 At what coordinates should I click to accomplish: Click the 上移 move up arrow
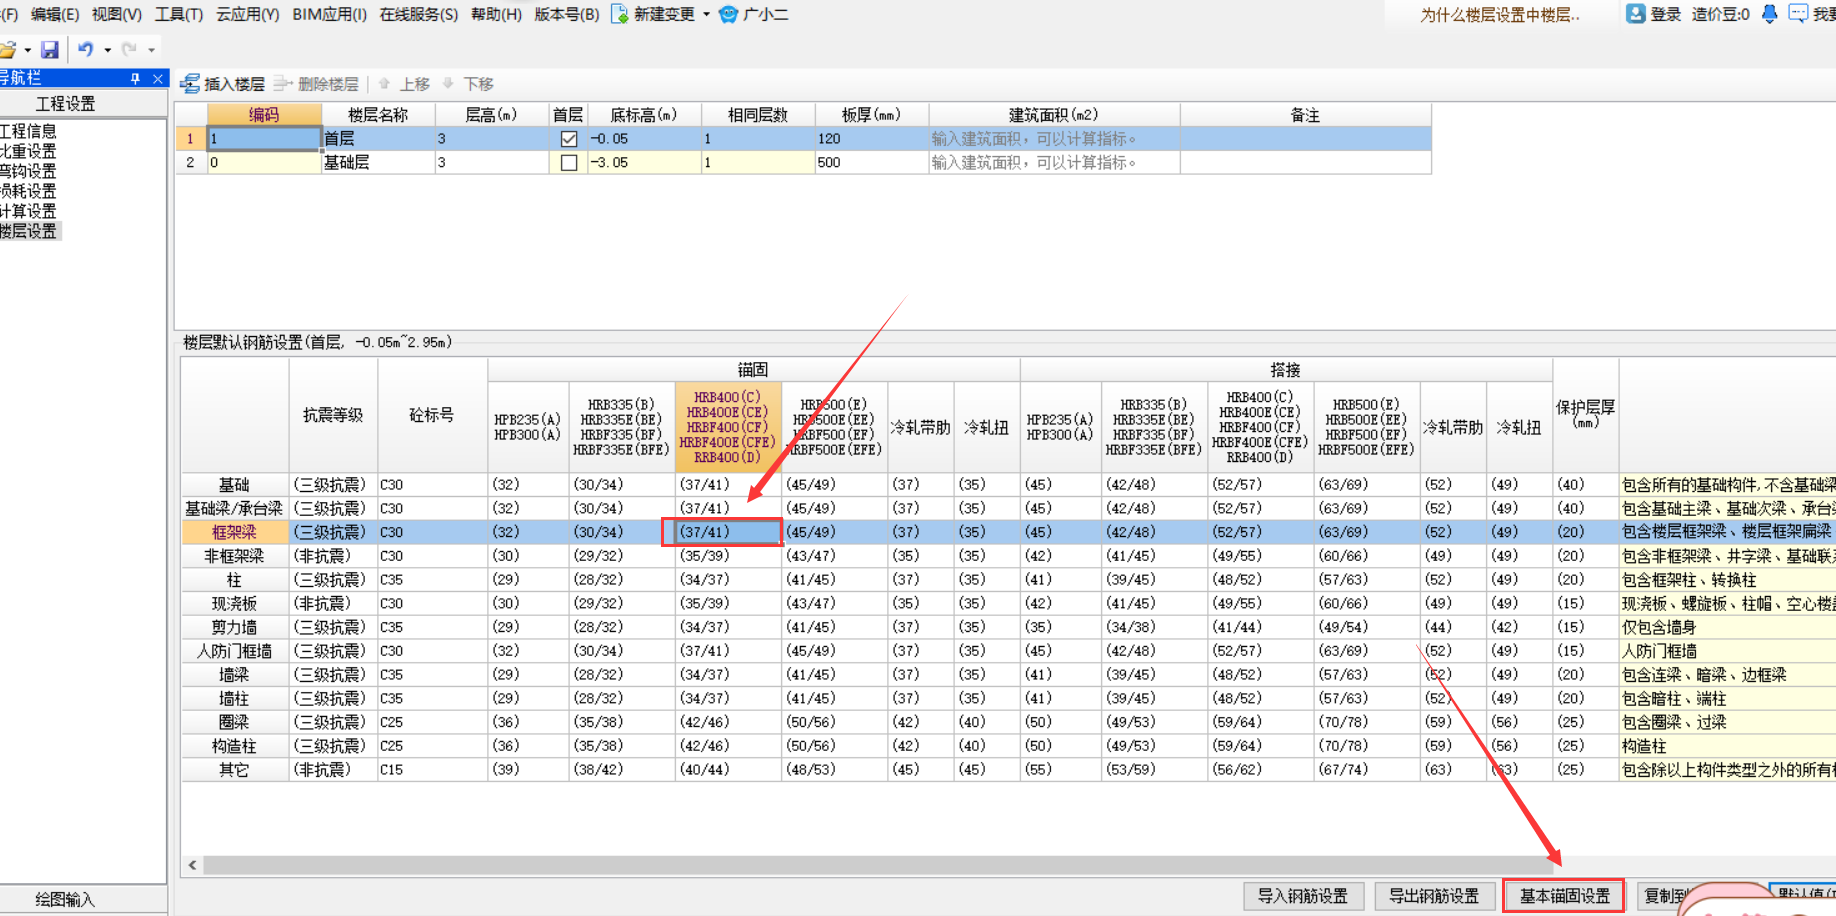click(x=384, y=84)
